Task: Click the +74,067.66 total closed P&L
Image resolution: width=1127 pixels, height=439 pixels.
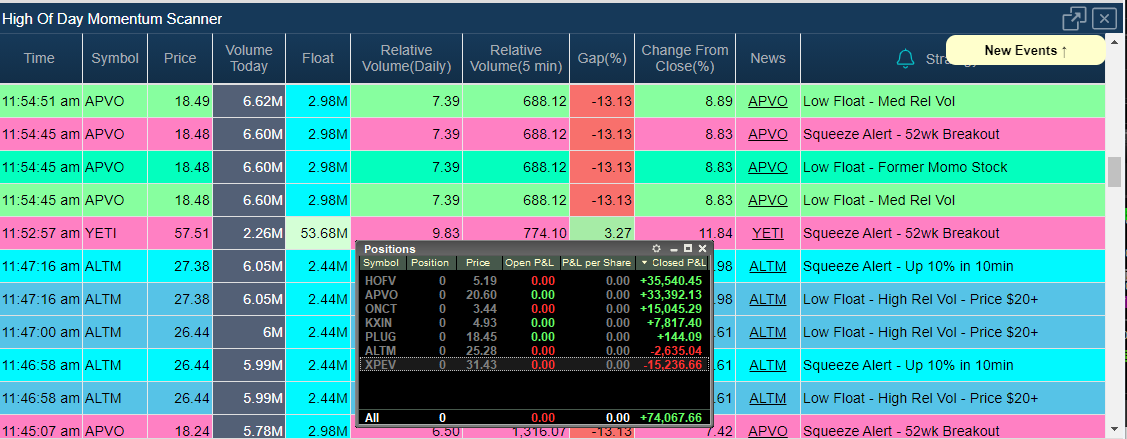Action: pyautogui.click(x=670, y=417)
